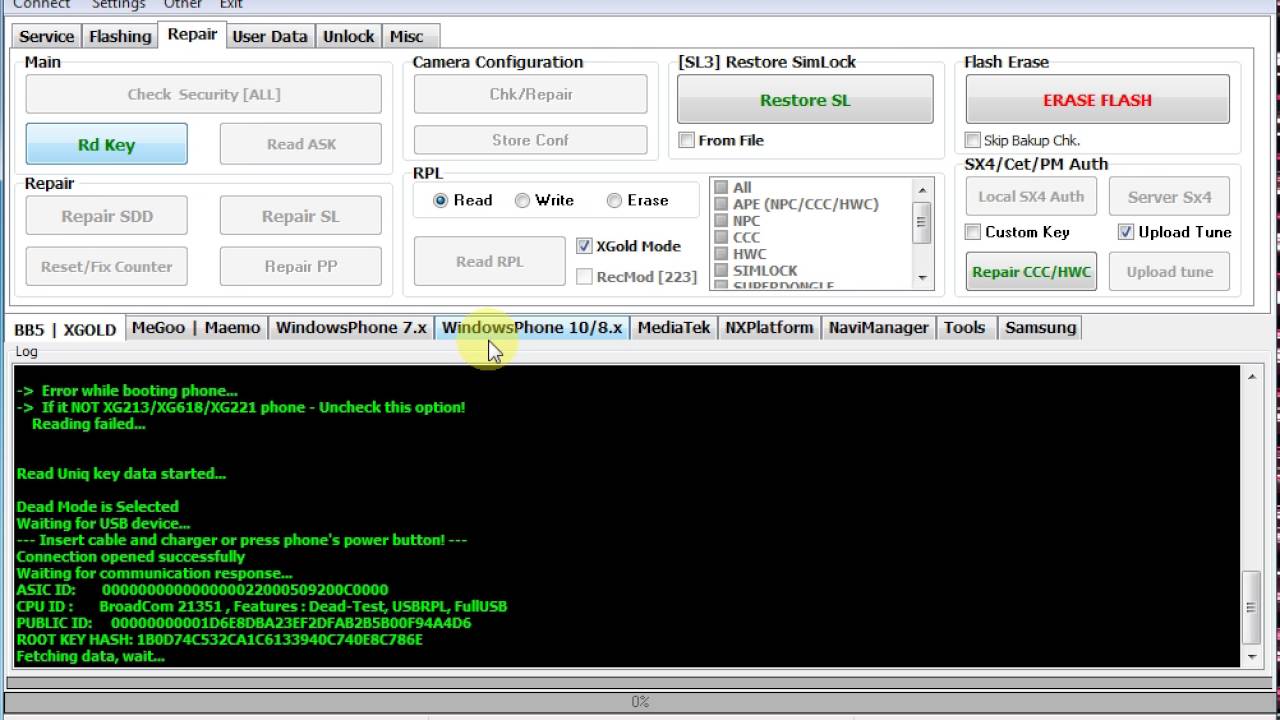
Task: Open the Samsung tab
Action: coord(1041,328)
